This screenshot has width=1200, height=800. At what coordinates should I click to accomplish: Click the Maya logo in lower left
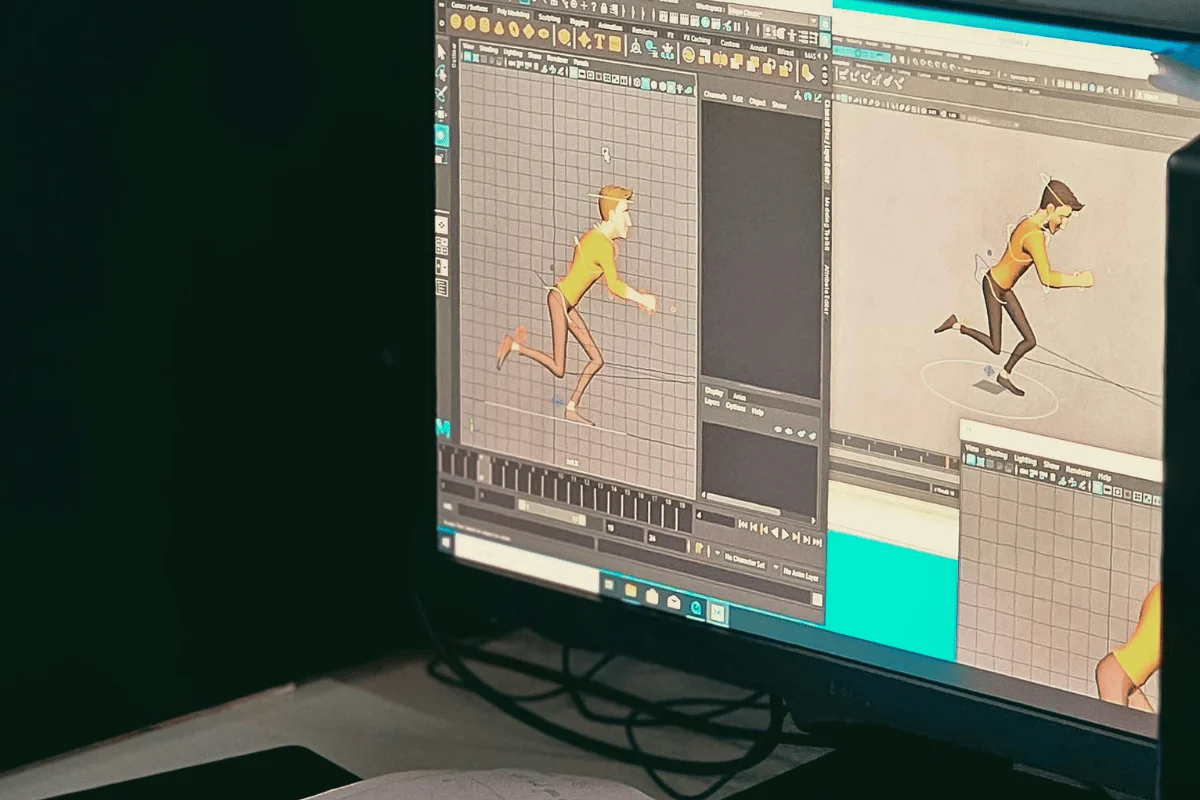[x=443, y=428]
